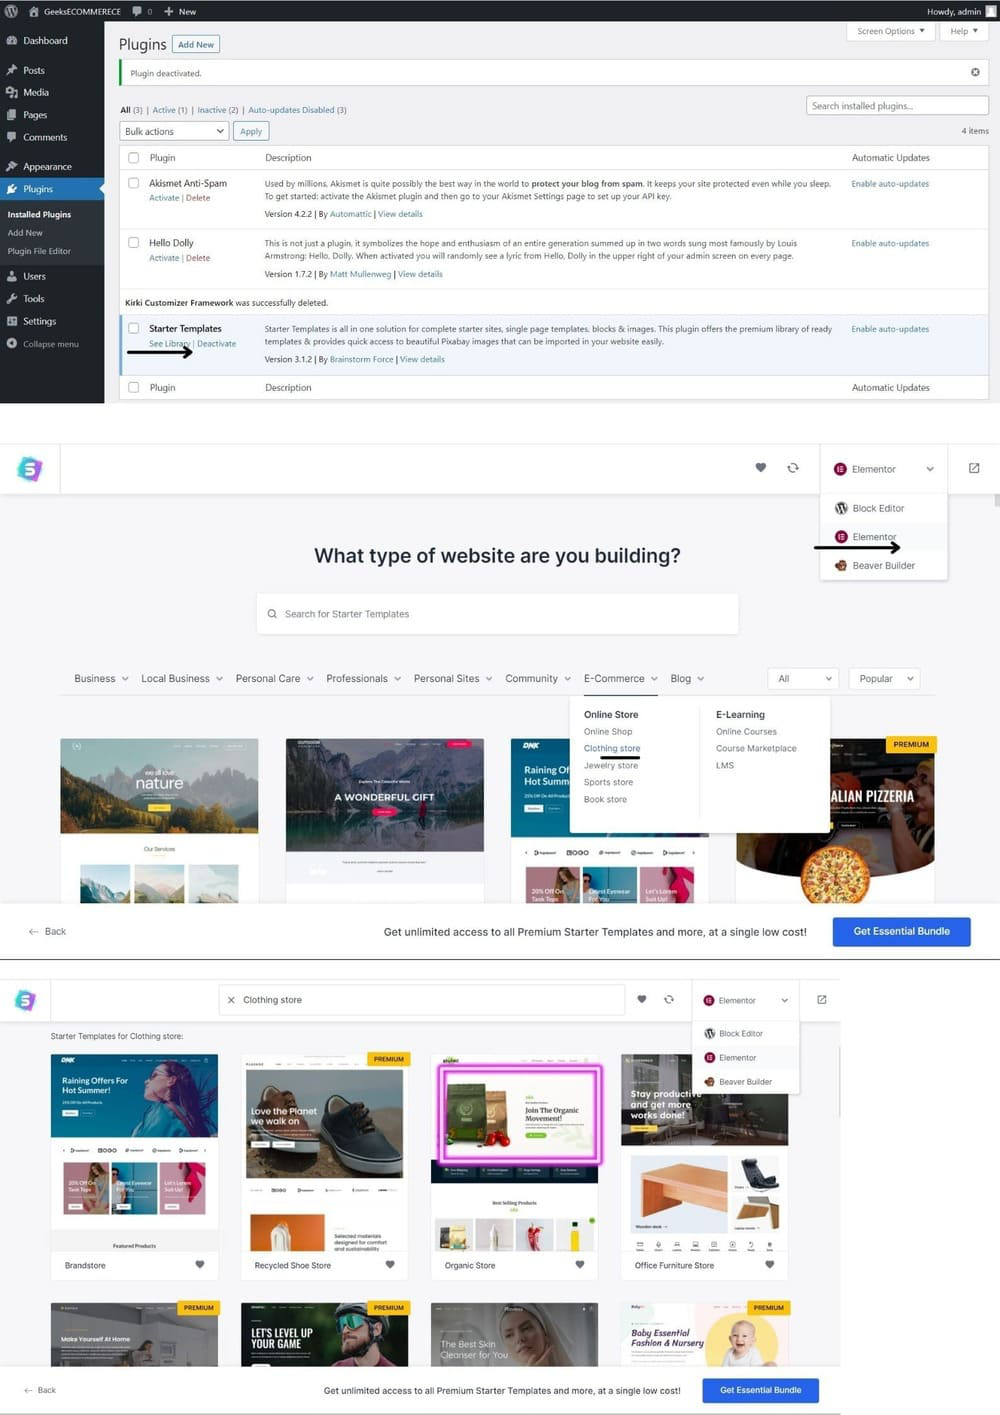
Task: Open the All filter dropdown
Action: [x=803, y=678]
